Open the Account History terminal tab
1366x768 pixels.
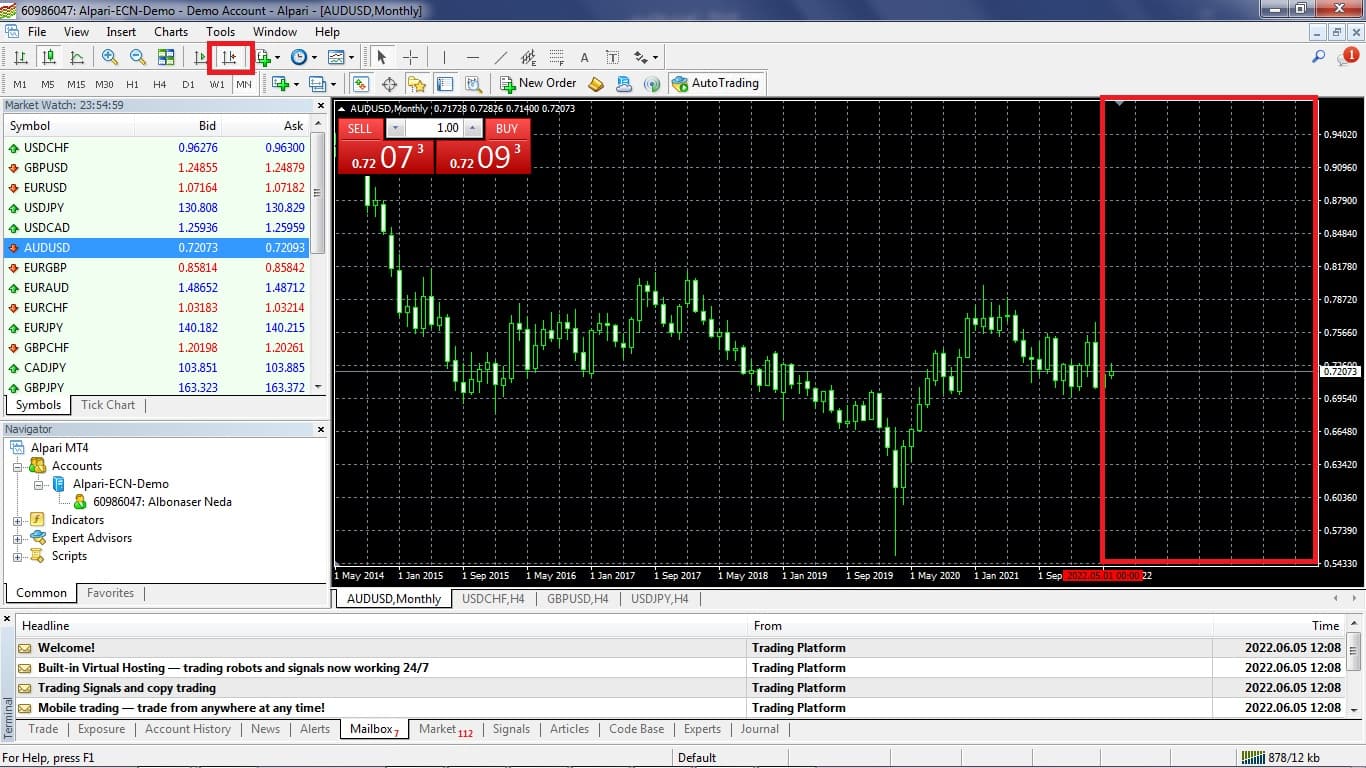[188, 729]
